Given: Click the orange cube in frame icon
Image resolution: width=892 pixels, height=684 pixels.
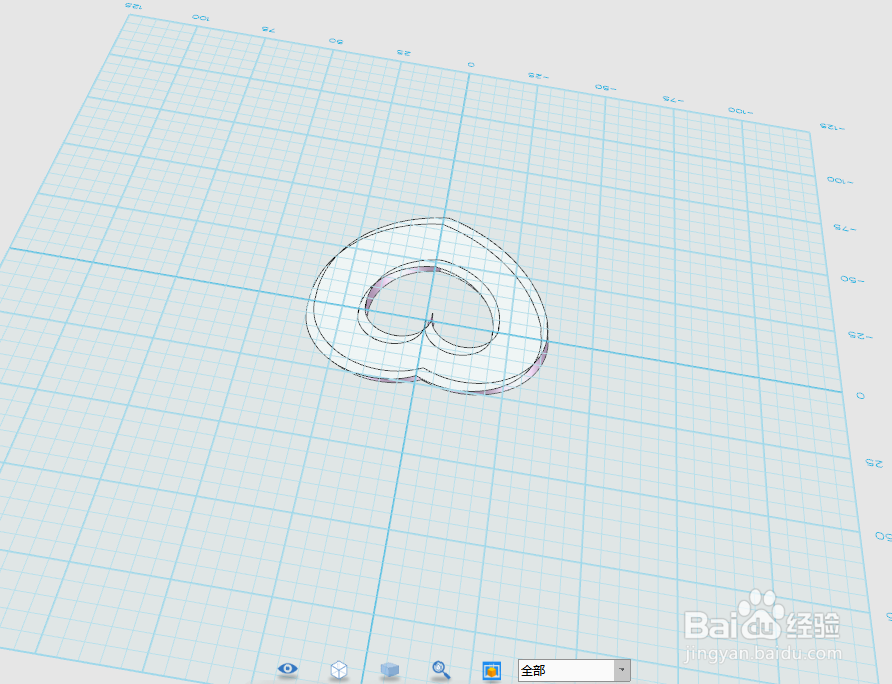Looking at the screenshot, I should tap(492, 670).
